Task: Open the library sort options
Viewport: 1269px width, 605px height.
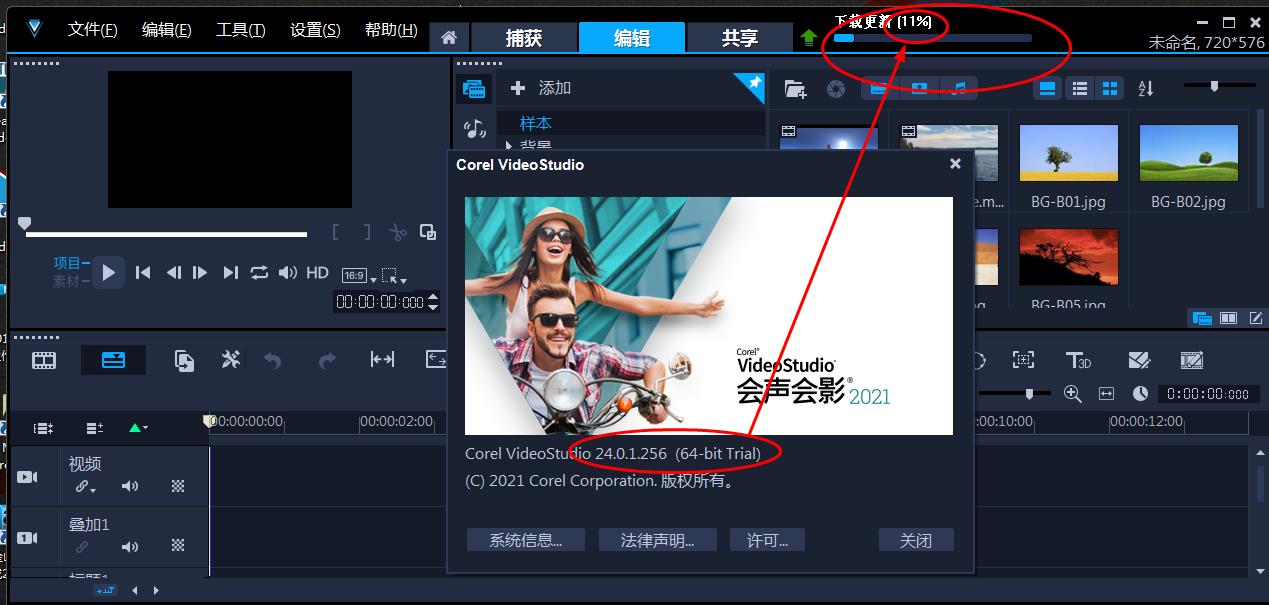Action: tap(1146, 88)
